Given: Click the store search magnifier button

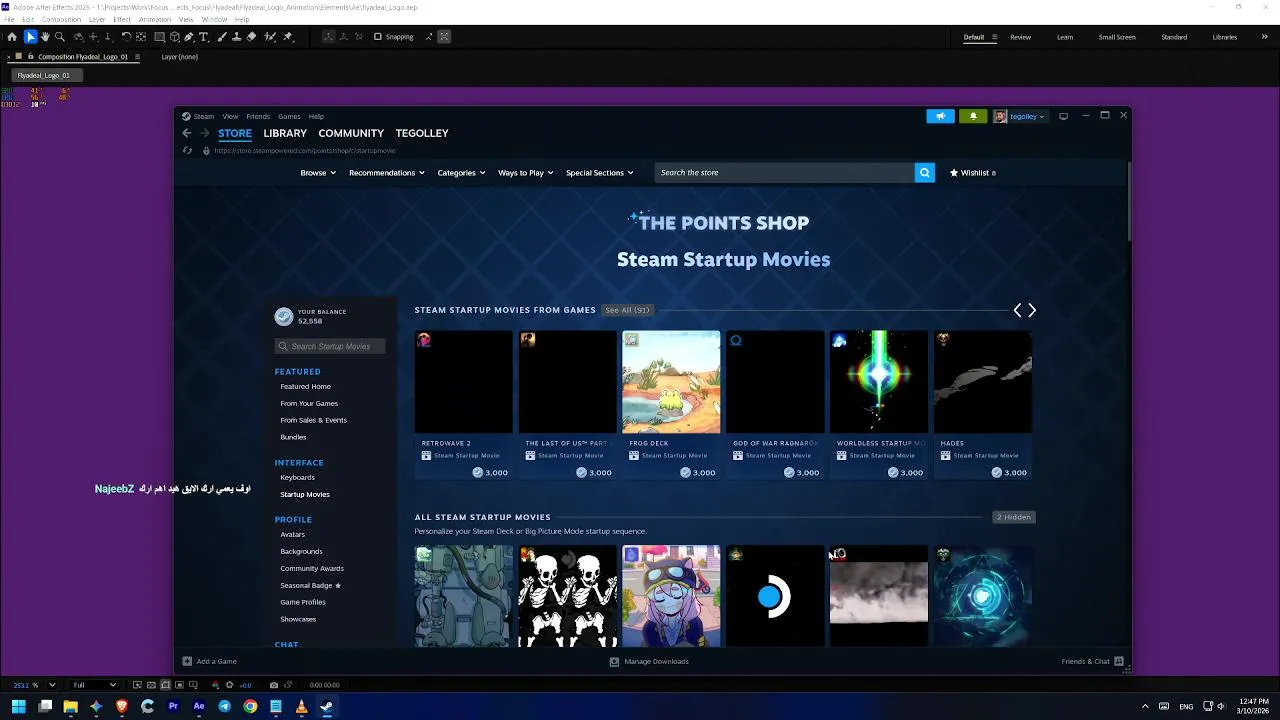Looking at the screenshot, I should point(925,173).
